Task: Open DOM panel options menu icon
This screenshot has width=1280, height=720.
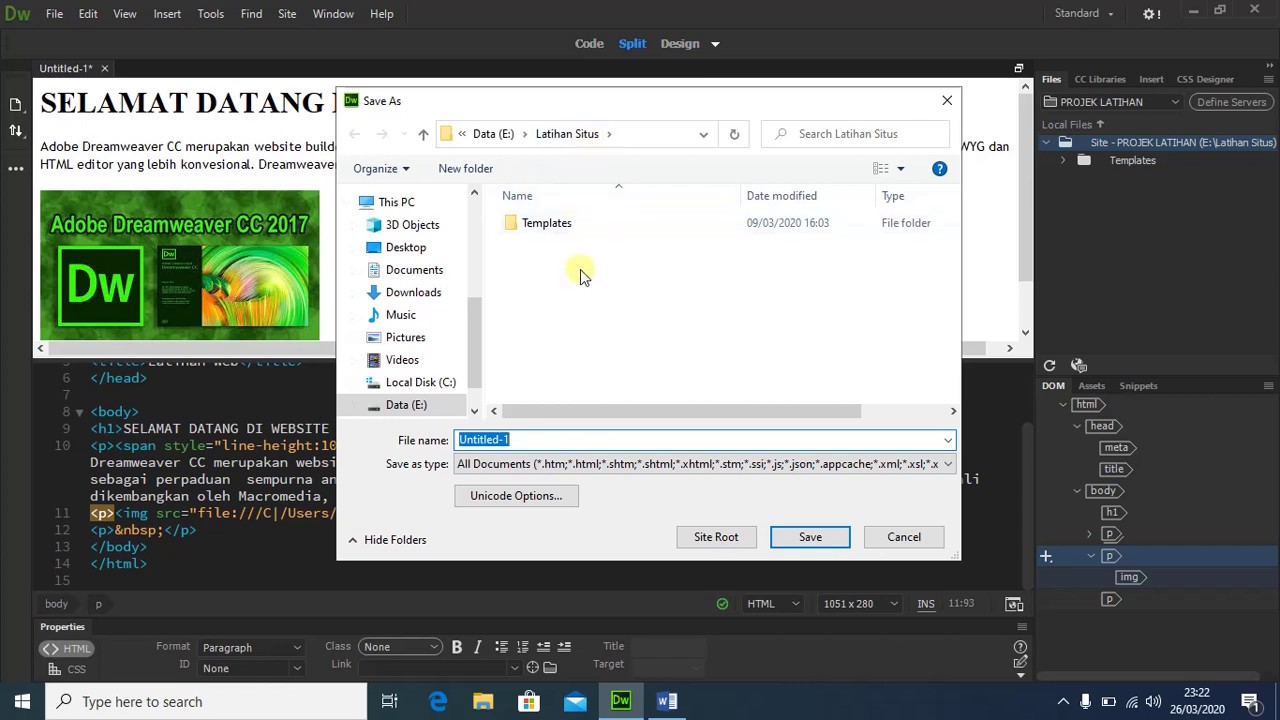Action: (1268, 386)
